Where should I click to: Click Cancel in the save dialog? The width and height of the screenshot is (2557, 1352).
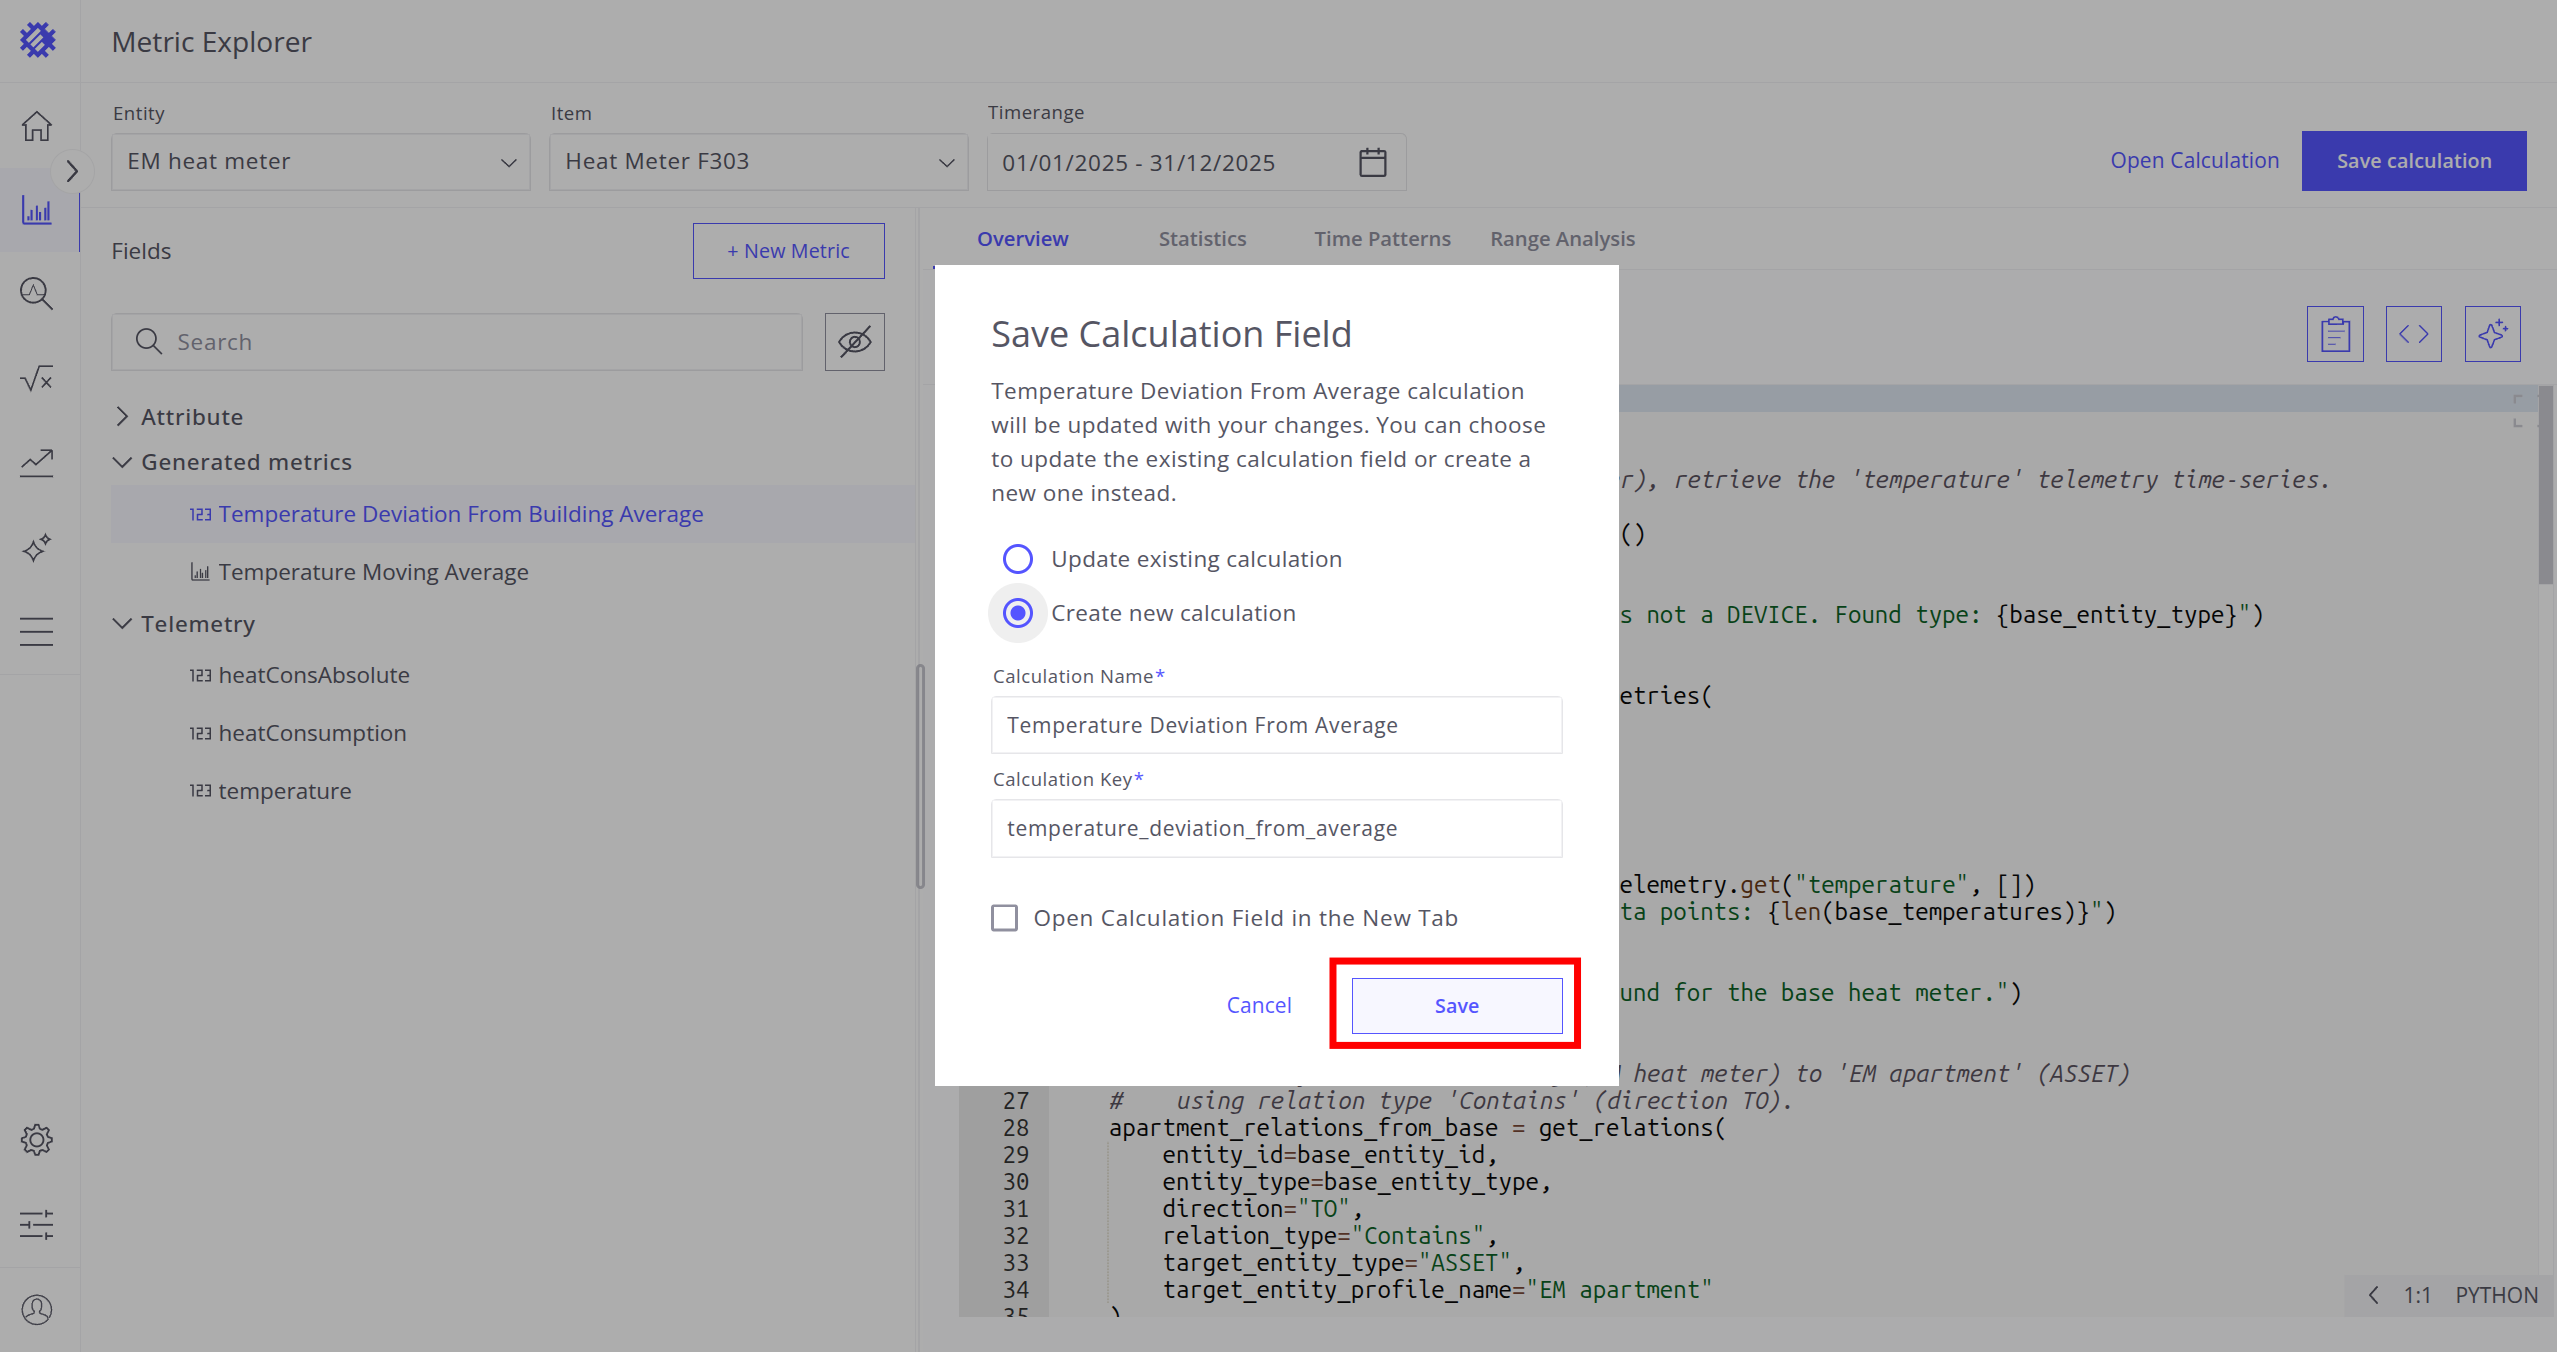[x=1258, y=1006]
